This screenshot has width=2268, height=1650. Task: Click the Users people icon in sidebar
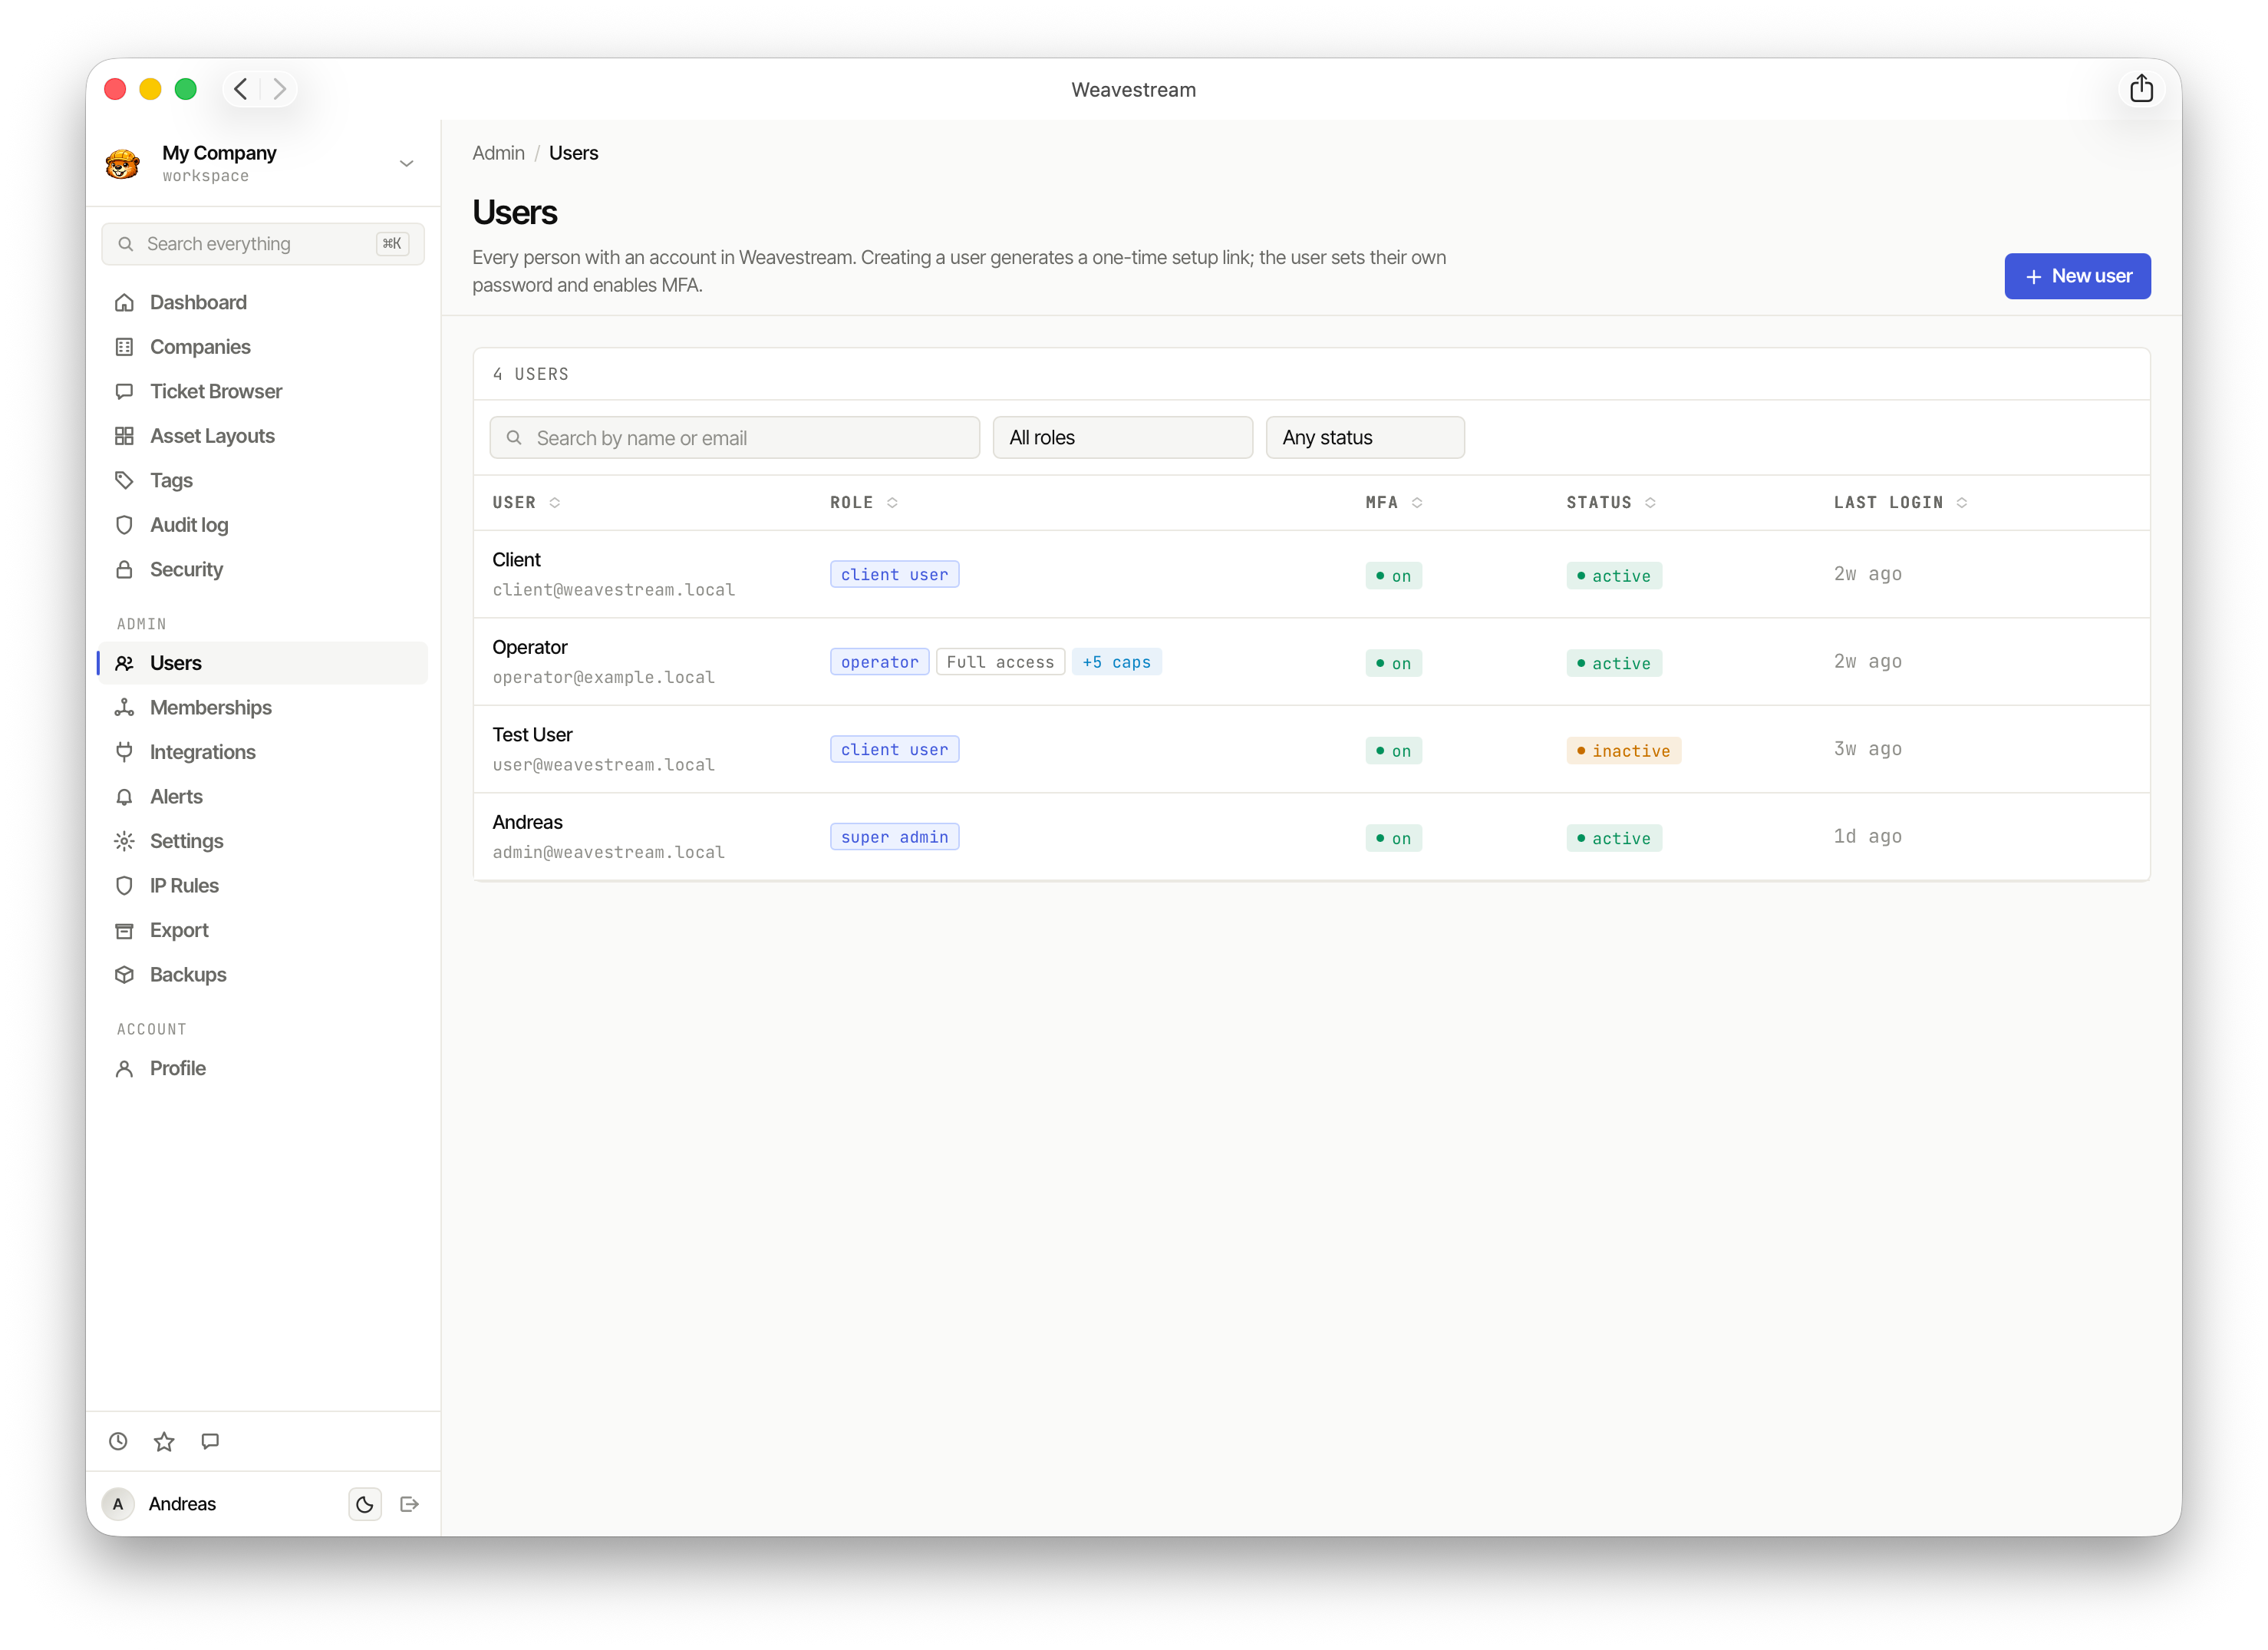[x=124, y=663]
